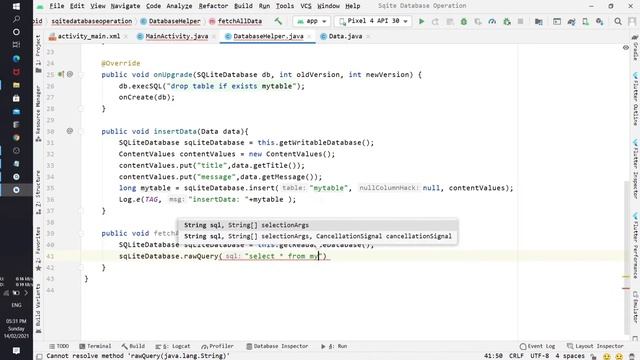This screenshot has width=640, height=360.
Task: Open Microsoft Edge from taskbar
Action: tap(16, 58)
